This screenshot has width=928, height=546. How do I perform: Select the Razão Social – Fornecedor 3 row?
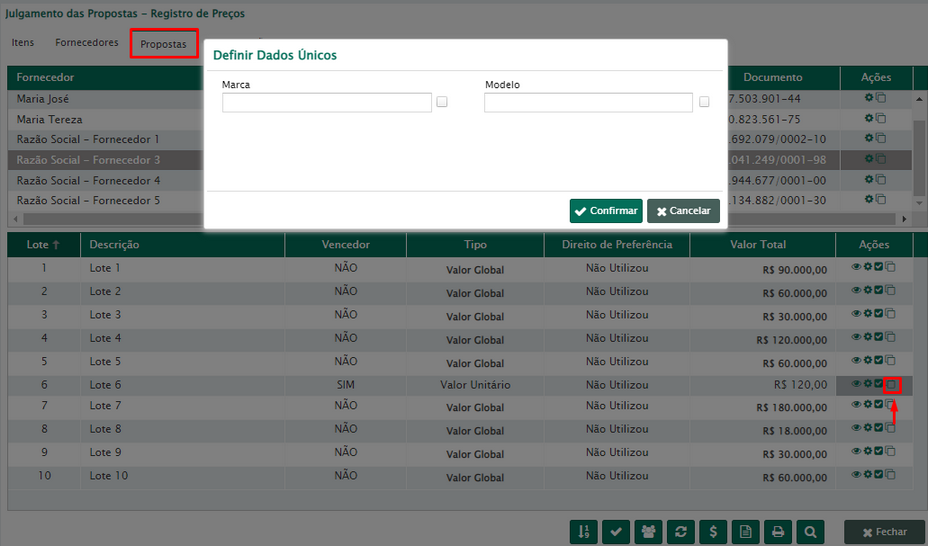click(105, 160)
